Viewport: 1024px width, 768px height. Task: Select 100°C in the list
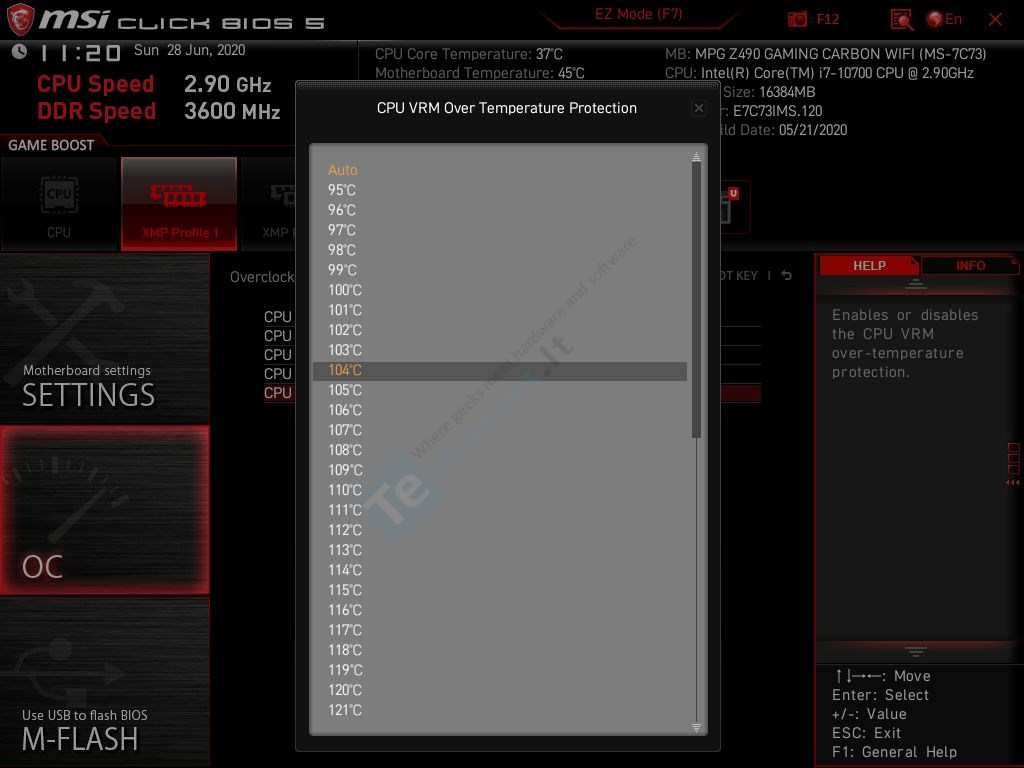click(500, 290)
